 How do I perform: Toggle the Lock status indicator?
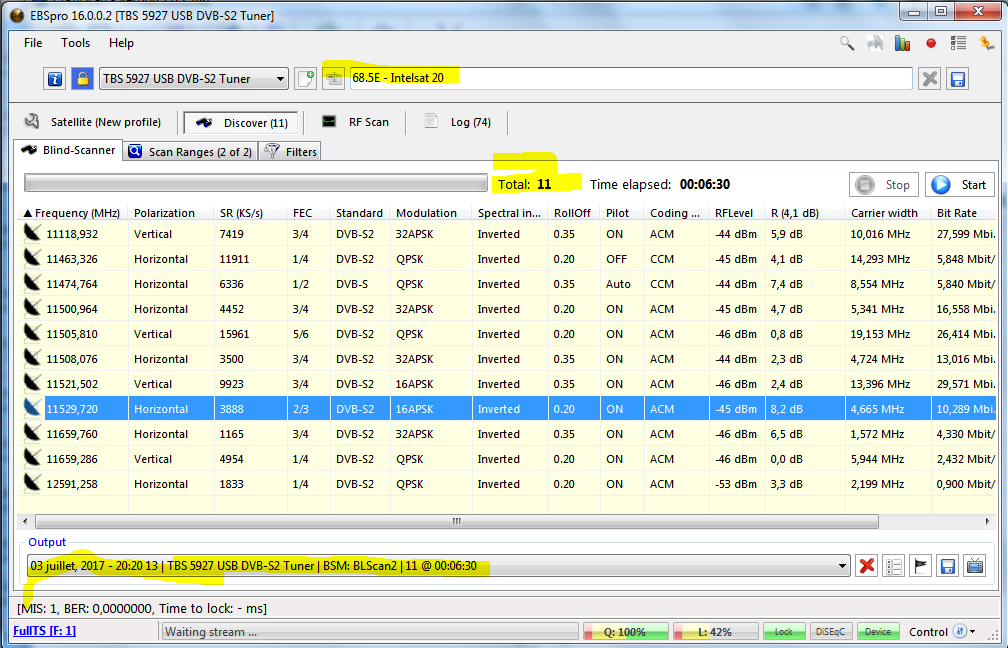point(784,632)
